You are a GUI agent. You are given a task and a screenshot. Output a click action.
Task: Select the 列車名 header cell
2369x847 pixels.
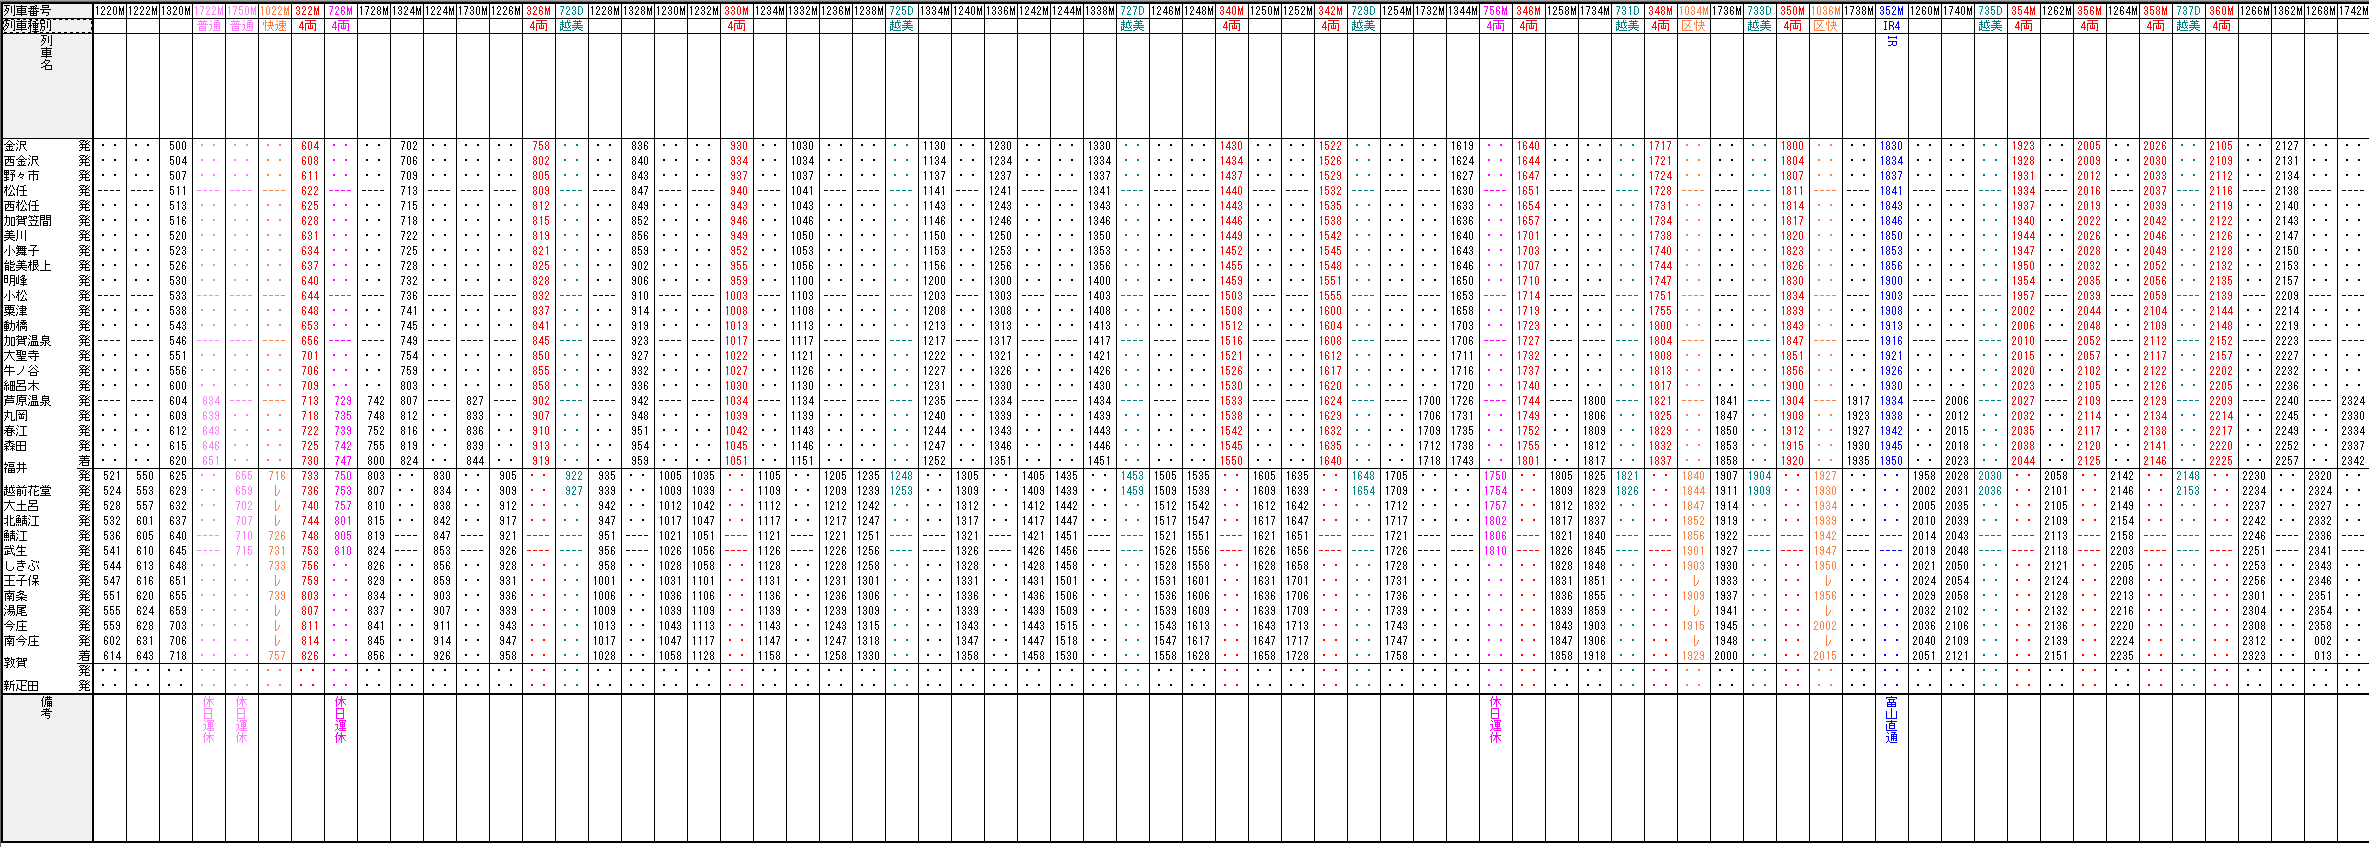click(x=46, y=52)
